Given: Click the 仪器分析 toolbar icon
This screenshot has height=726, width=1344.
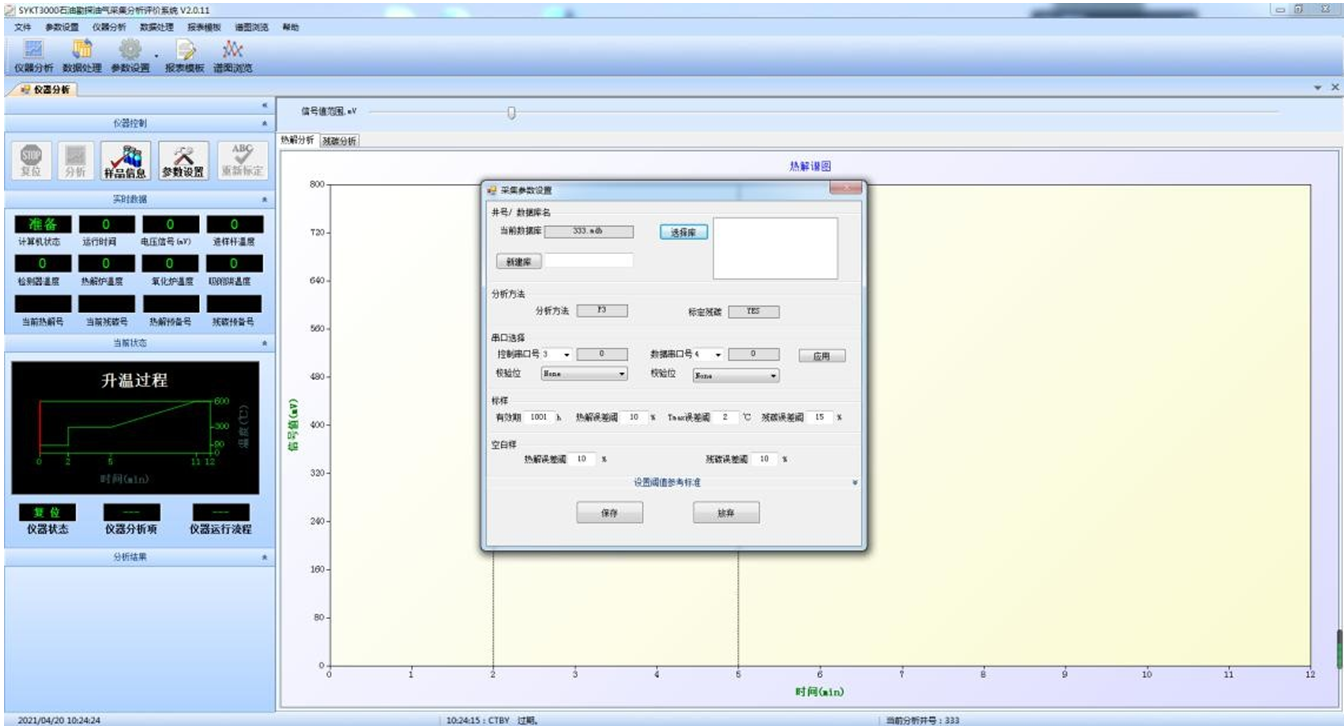Looking at the screenshot, I should (x=35, y=50).
